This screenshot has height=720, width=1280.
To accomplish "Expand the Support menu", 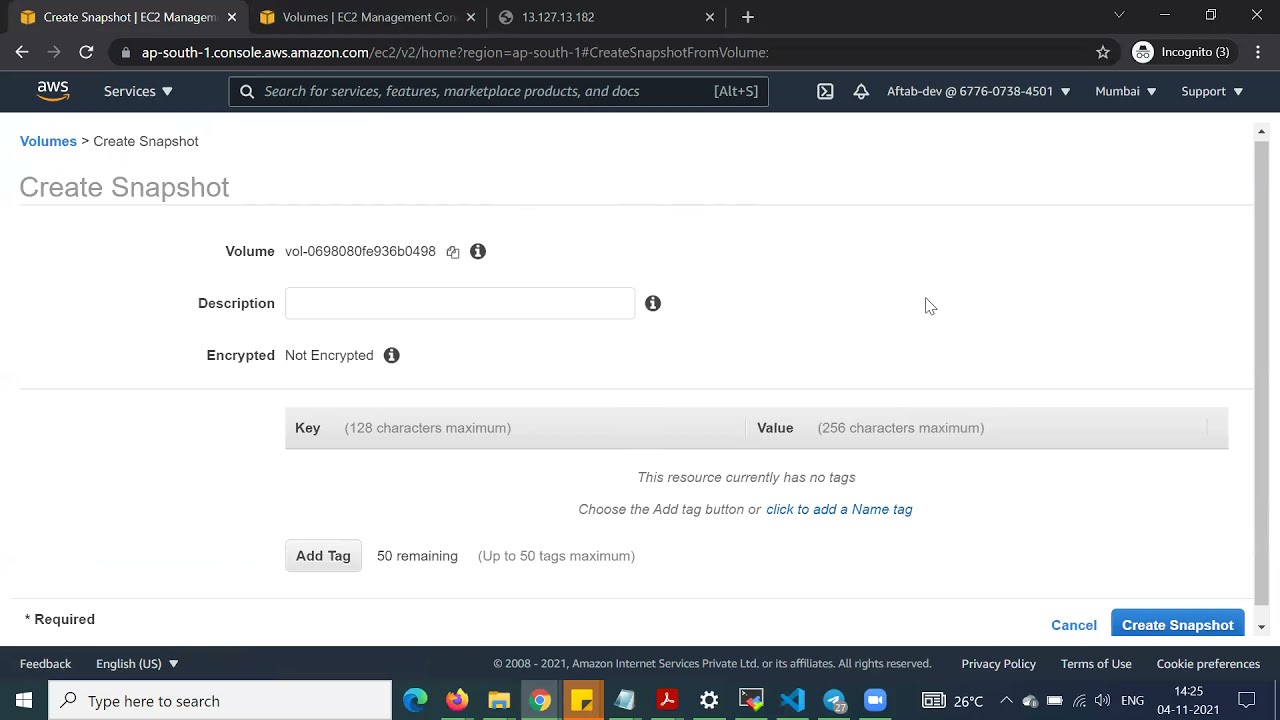I will pyautogui.click(x=1212, y=91).
